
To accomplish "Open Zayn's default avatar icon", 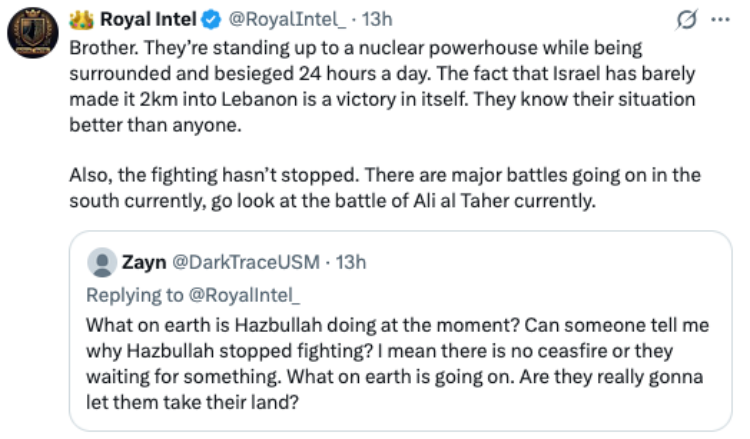I will pos(102,263).
